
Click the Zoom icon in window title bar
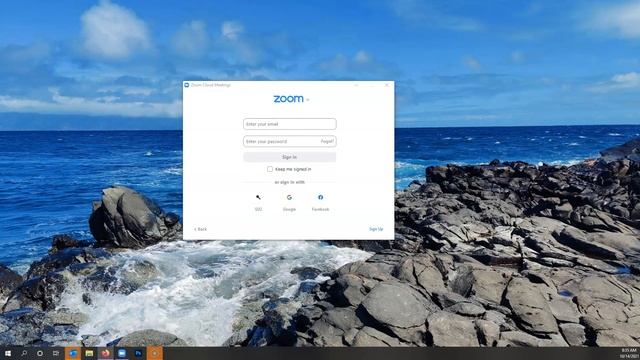coord(187,85)
